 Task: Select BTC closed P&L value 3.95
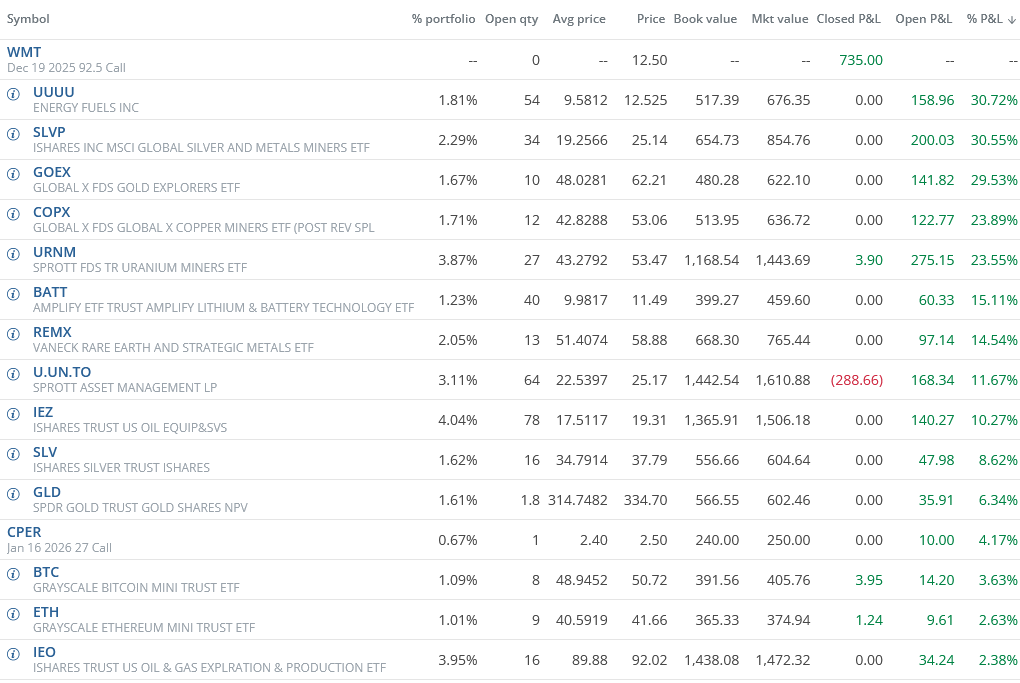click(x=868, y=580)
